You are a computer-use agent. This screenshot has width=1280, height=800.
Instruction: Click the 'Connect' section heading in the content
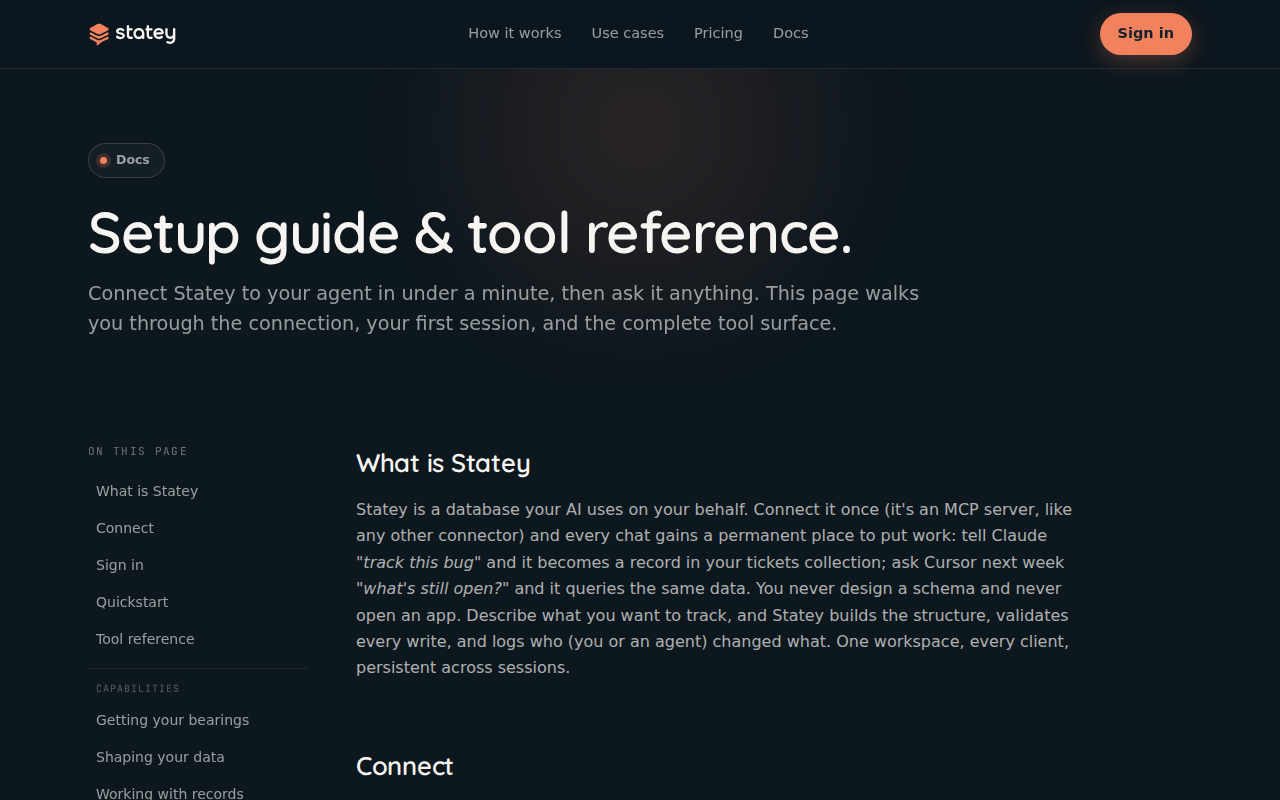pos(404,767)
